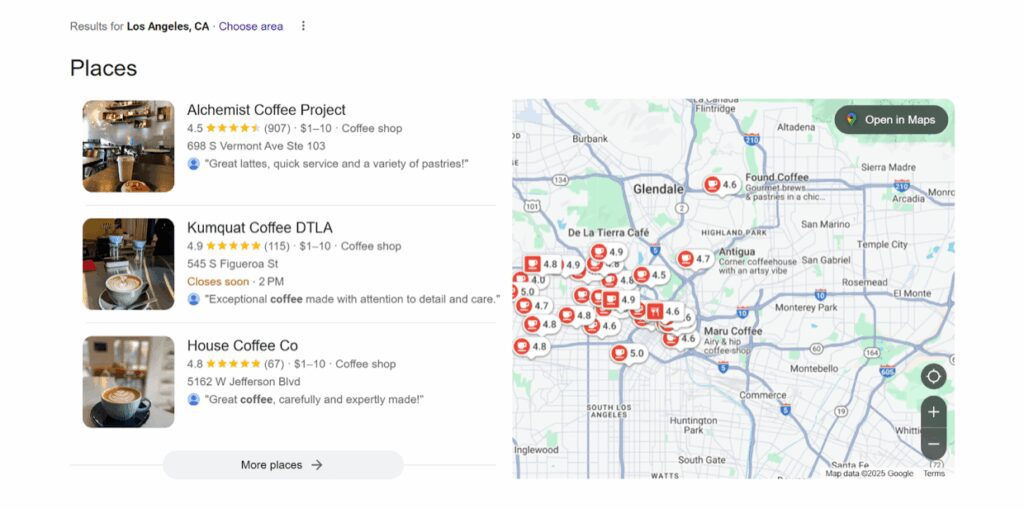This screenshot has height=509, width=1024.
Task: Click the "Found Coffee" label on the map
Action: (777, 177)
